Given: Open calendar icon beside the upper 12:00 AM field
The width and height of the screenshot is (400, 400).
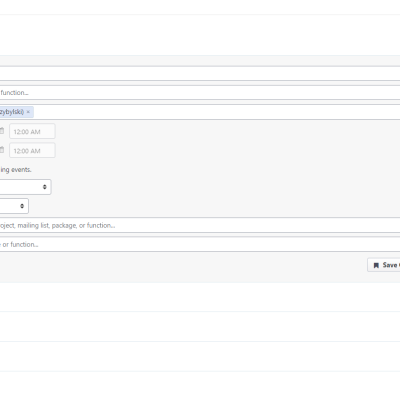Looking at the screenshot, I should pyautogui.click(x=2, y=131).
